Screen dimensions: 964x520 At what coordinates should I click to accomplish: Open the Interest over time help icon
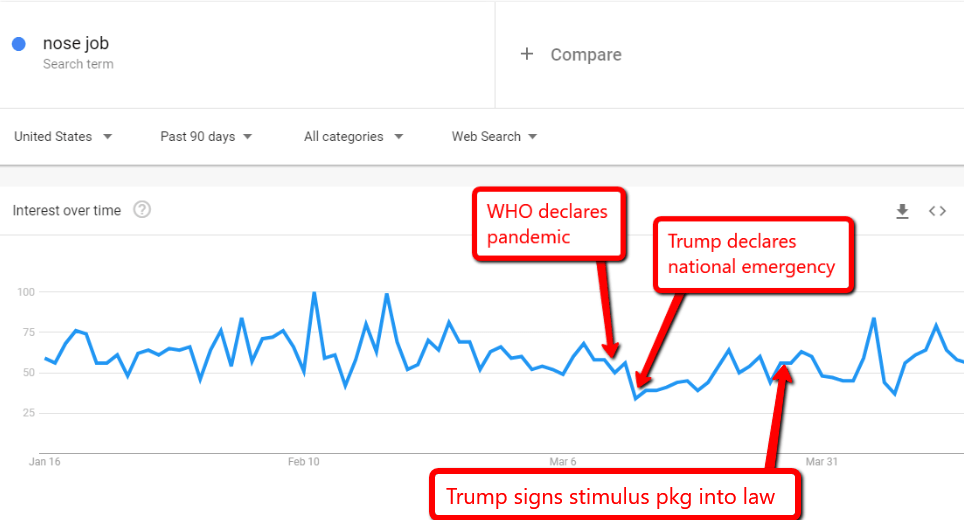point(142,210)
